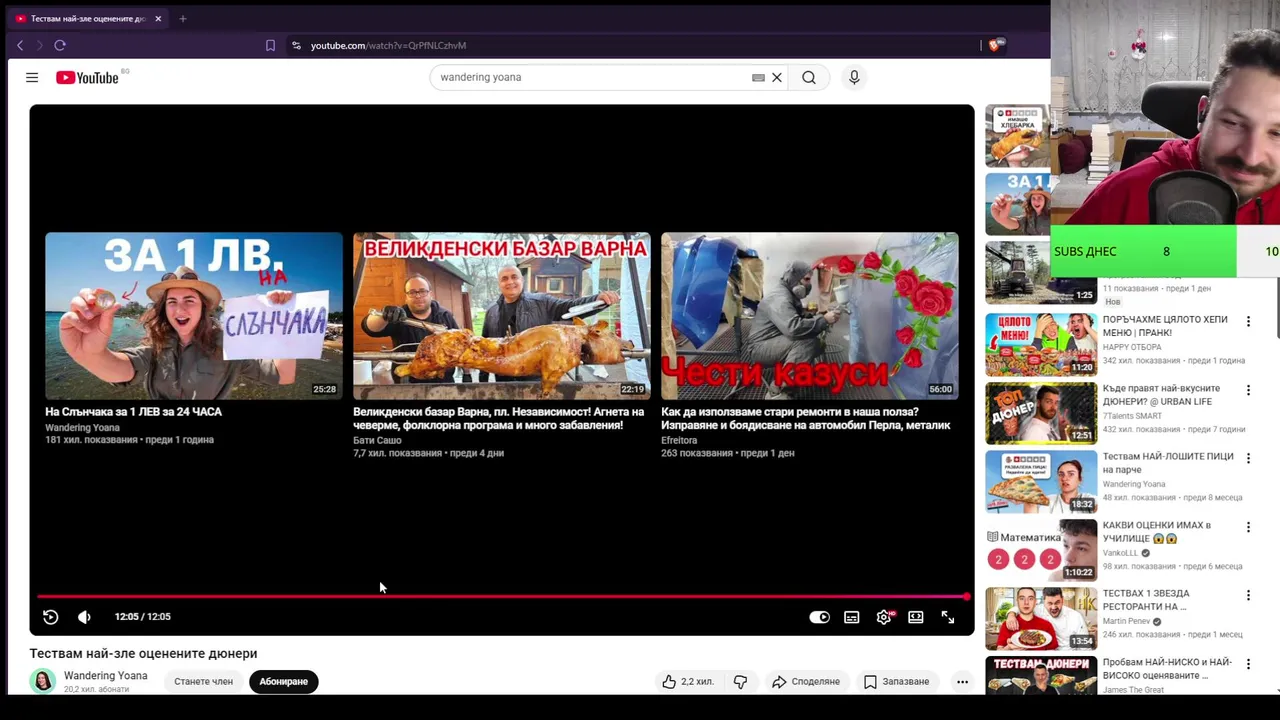Replay the finished video
This screenshot has width=1280, height=720.
(x=50, y=617)
